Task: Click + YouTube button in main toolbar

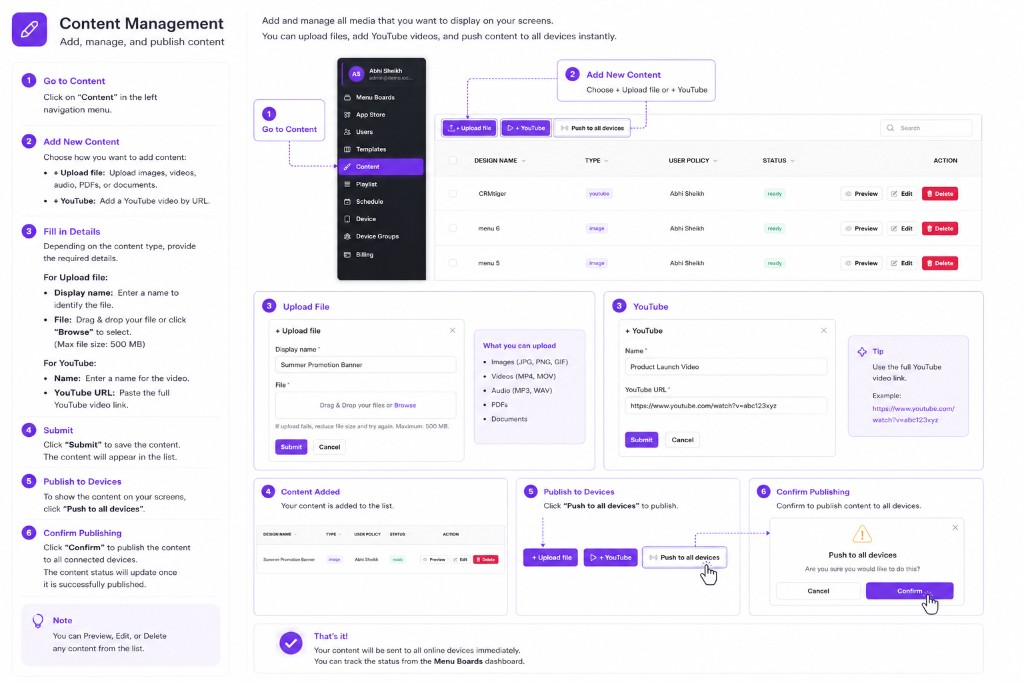Action: [526, 128]
